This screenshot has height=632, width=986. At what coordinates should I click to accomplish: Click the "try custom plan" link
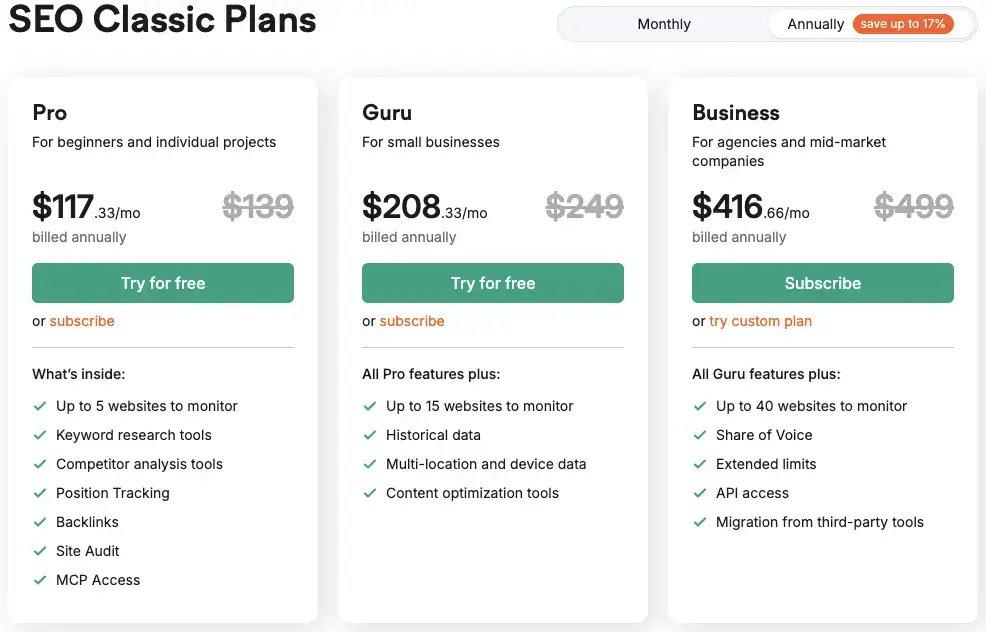point(763,321)
